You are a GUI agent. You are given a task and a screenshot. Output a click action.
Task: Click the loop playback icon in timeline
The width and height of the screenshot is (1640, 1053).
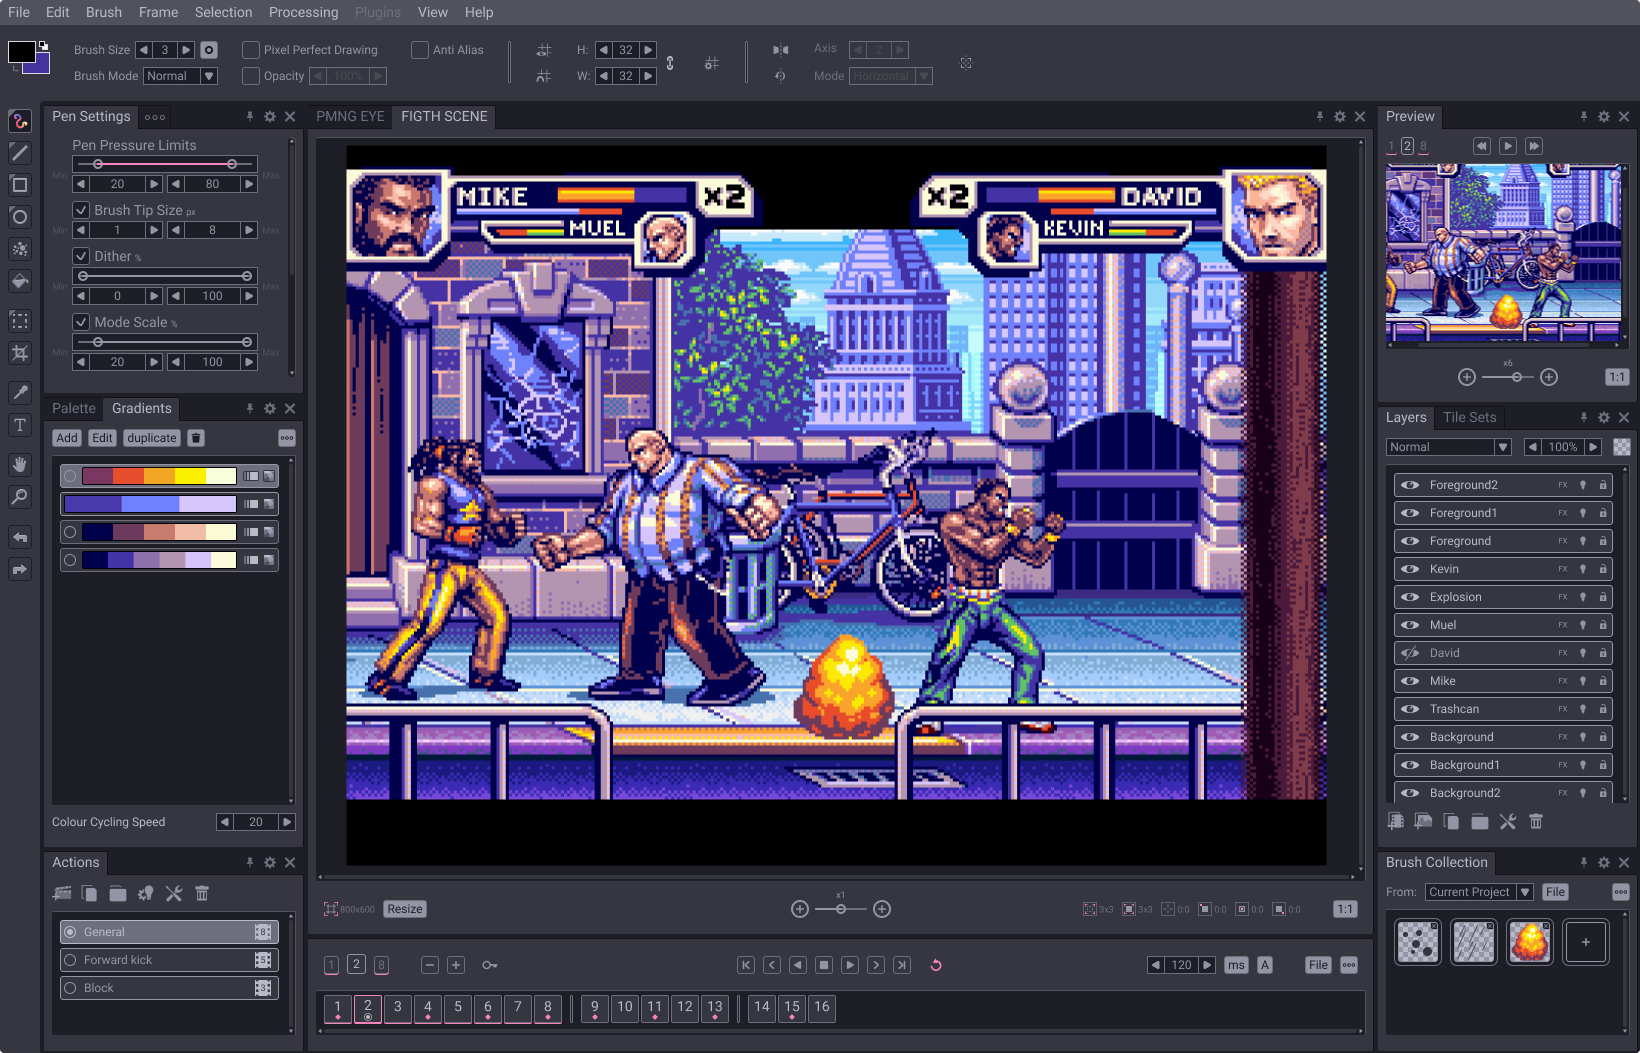[936, 965]
